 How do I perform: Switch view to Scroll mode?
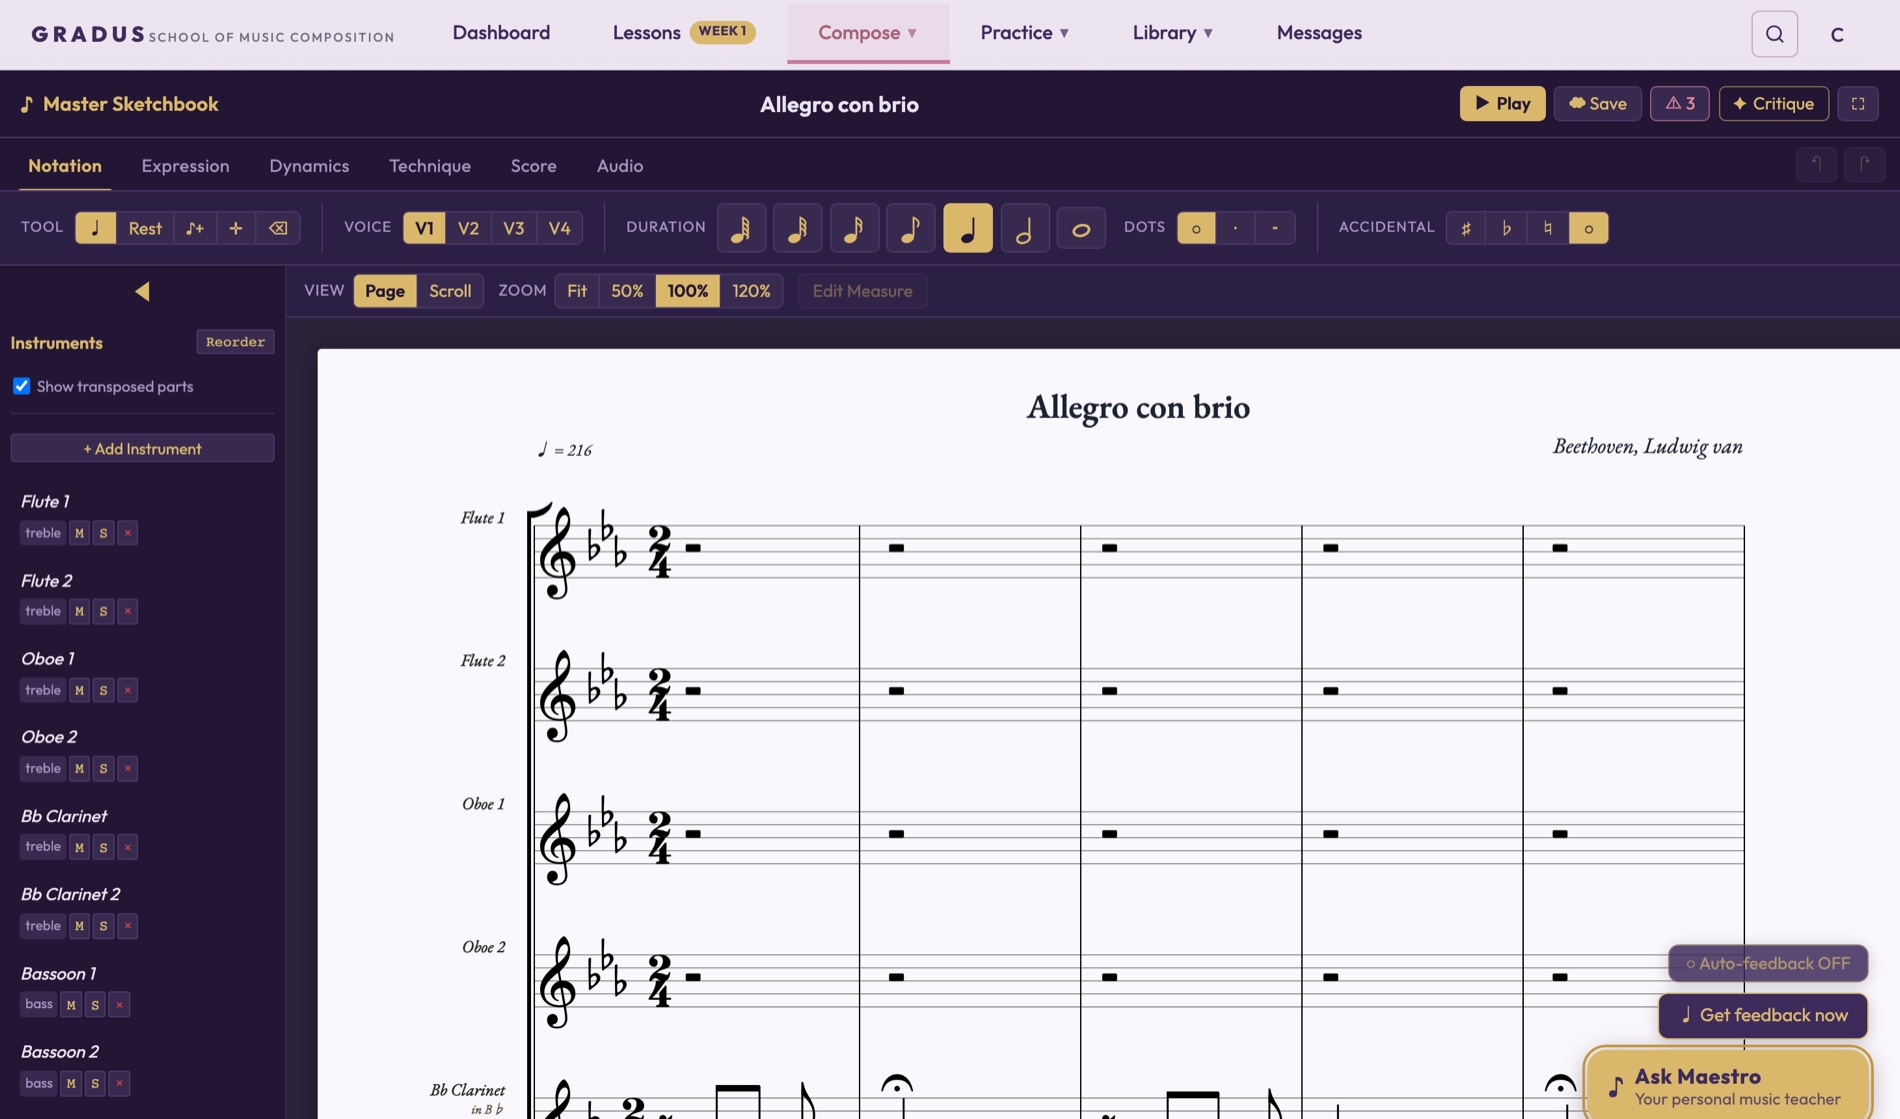coord(450,291)
